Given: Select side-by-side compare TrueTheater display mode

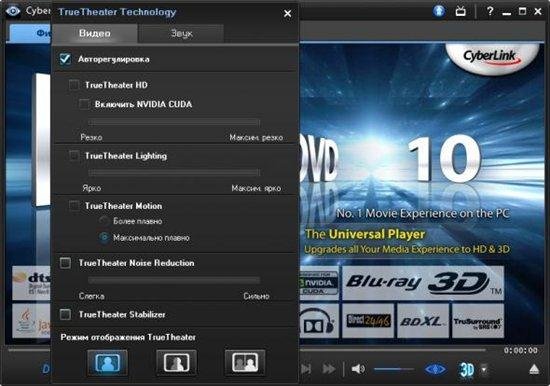Looking at the screenshot, I should coord(245,362).
